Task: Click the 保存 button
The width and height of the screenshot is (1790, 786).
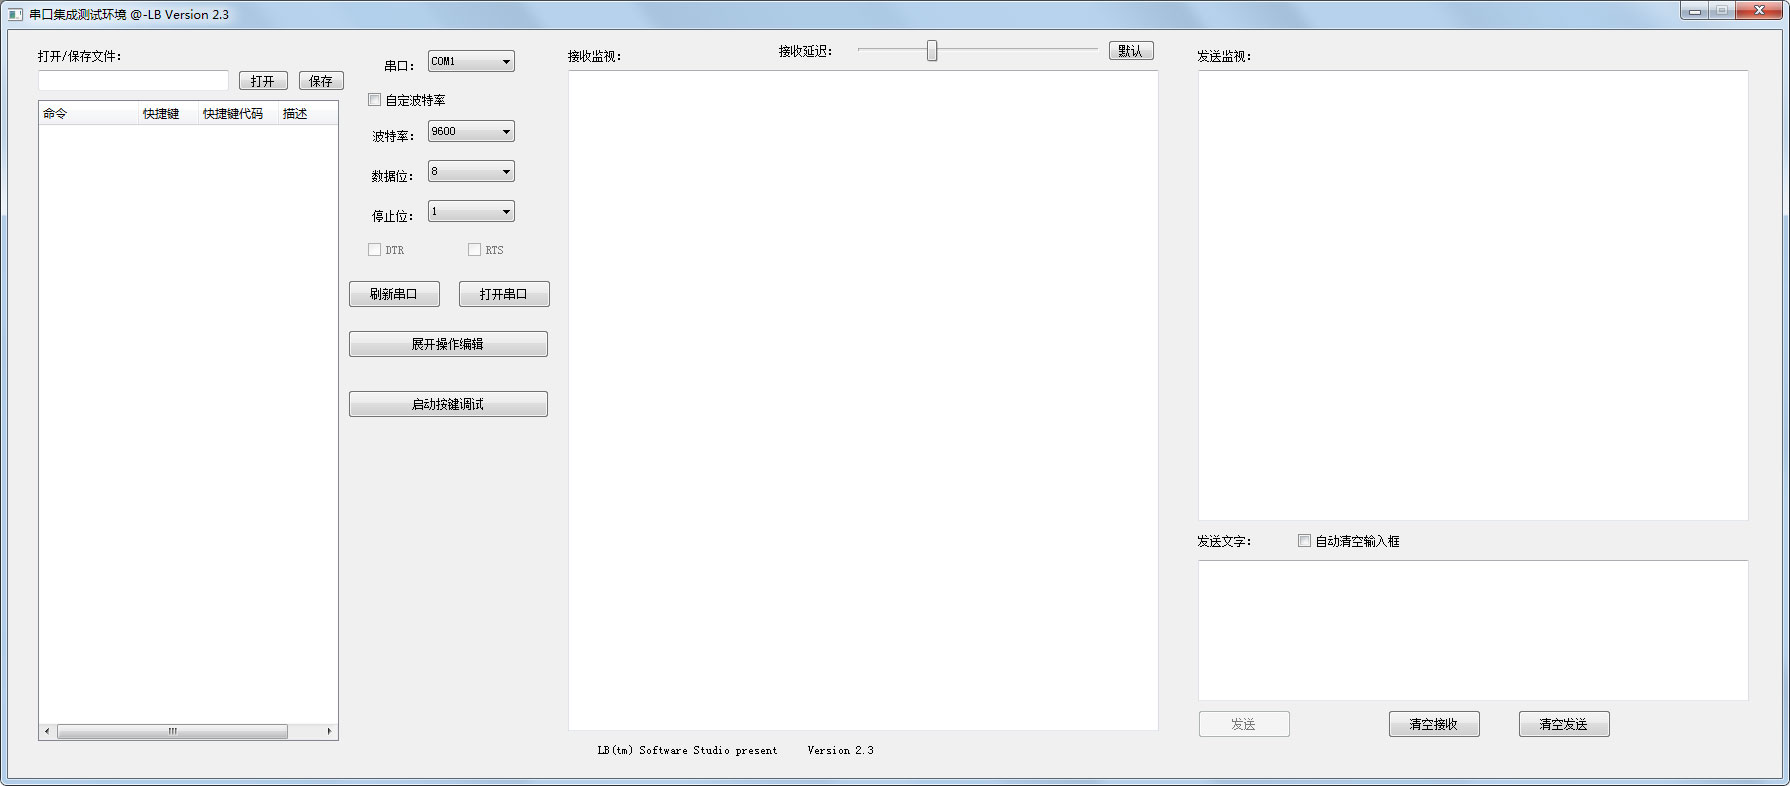Action: [321, 81]
